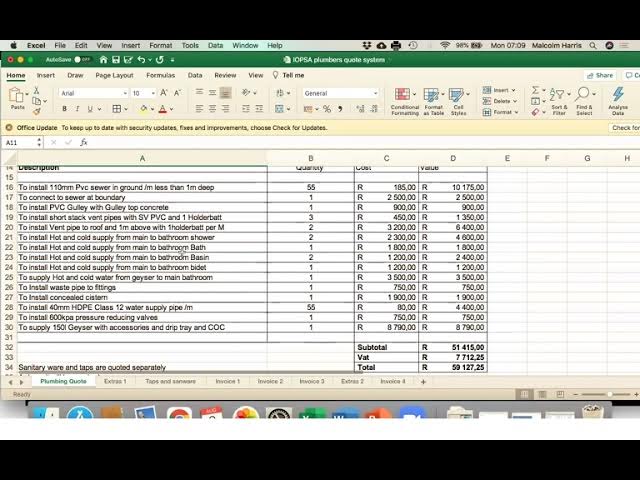The image size is (640, 480).
Task: Toggle bottom align button
Action: 225,93
